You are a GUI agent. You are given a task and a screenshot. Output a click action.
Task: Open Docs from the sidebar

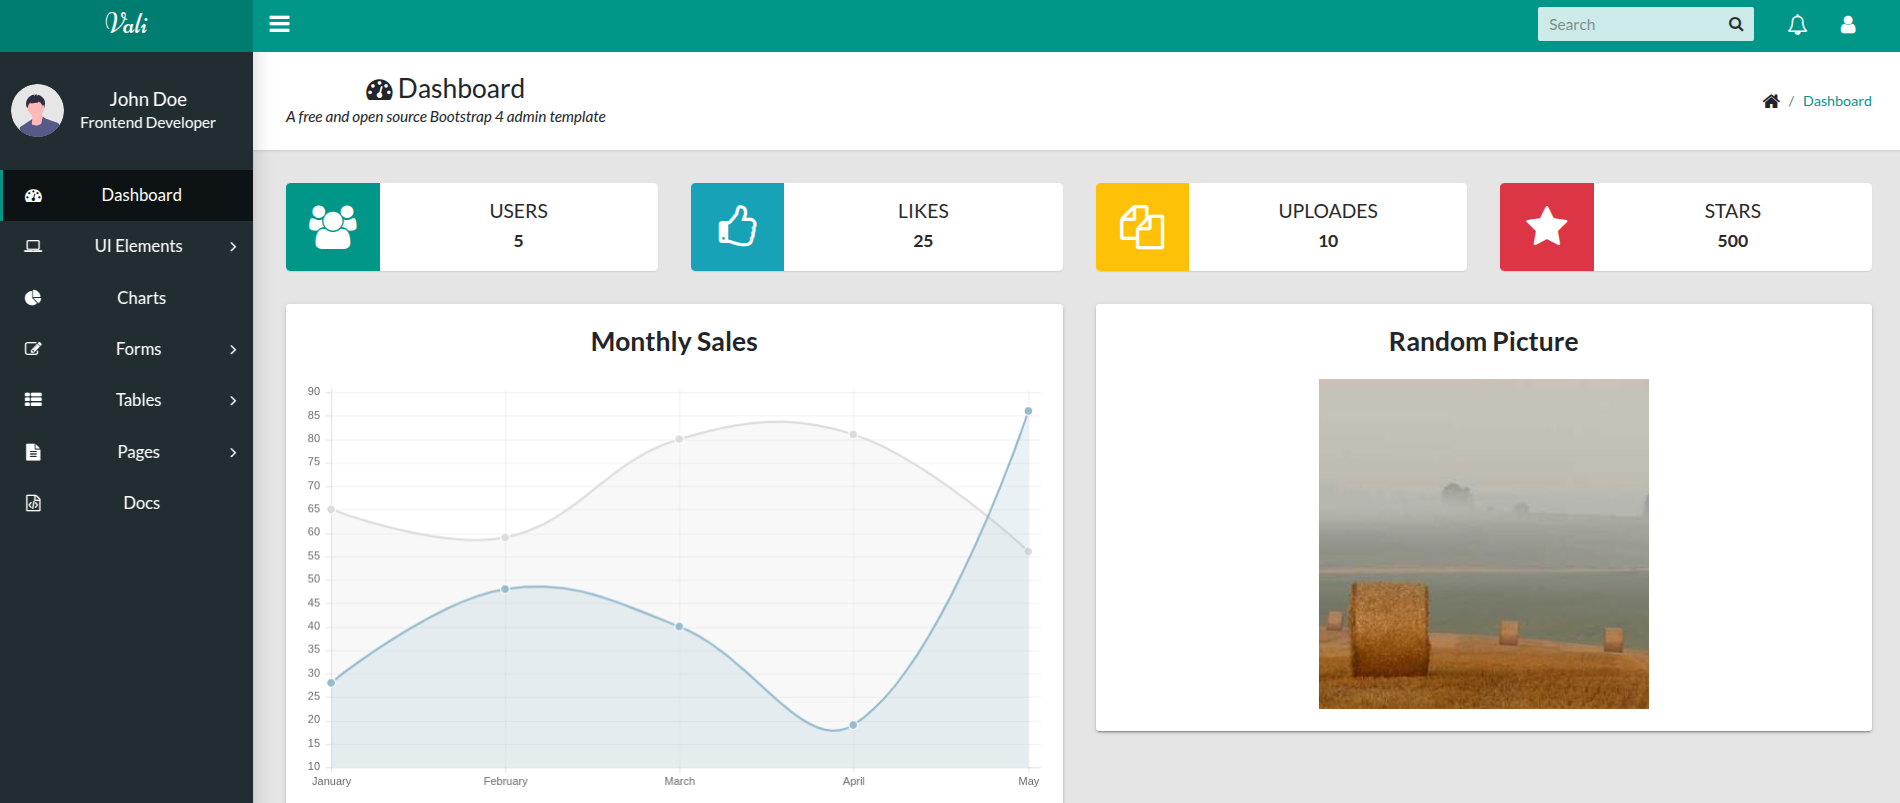click(x=141, y=503)
